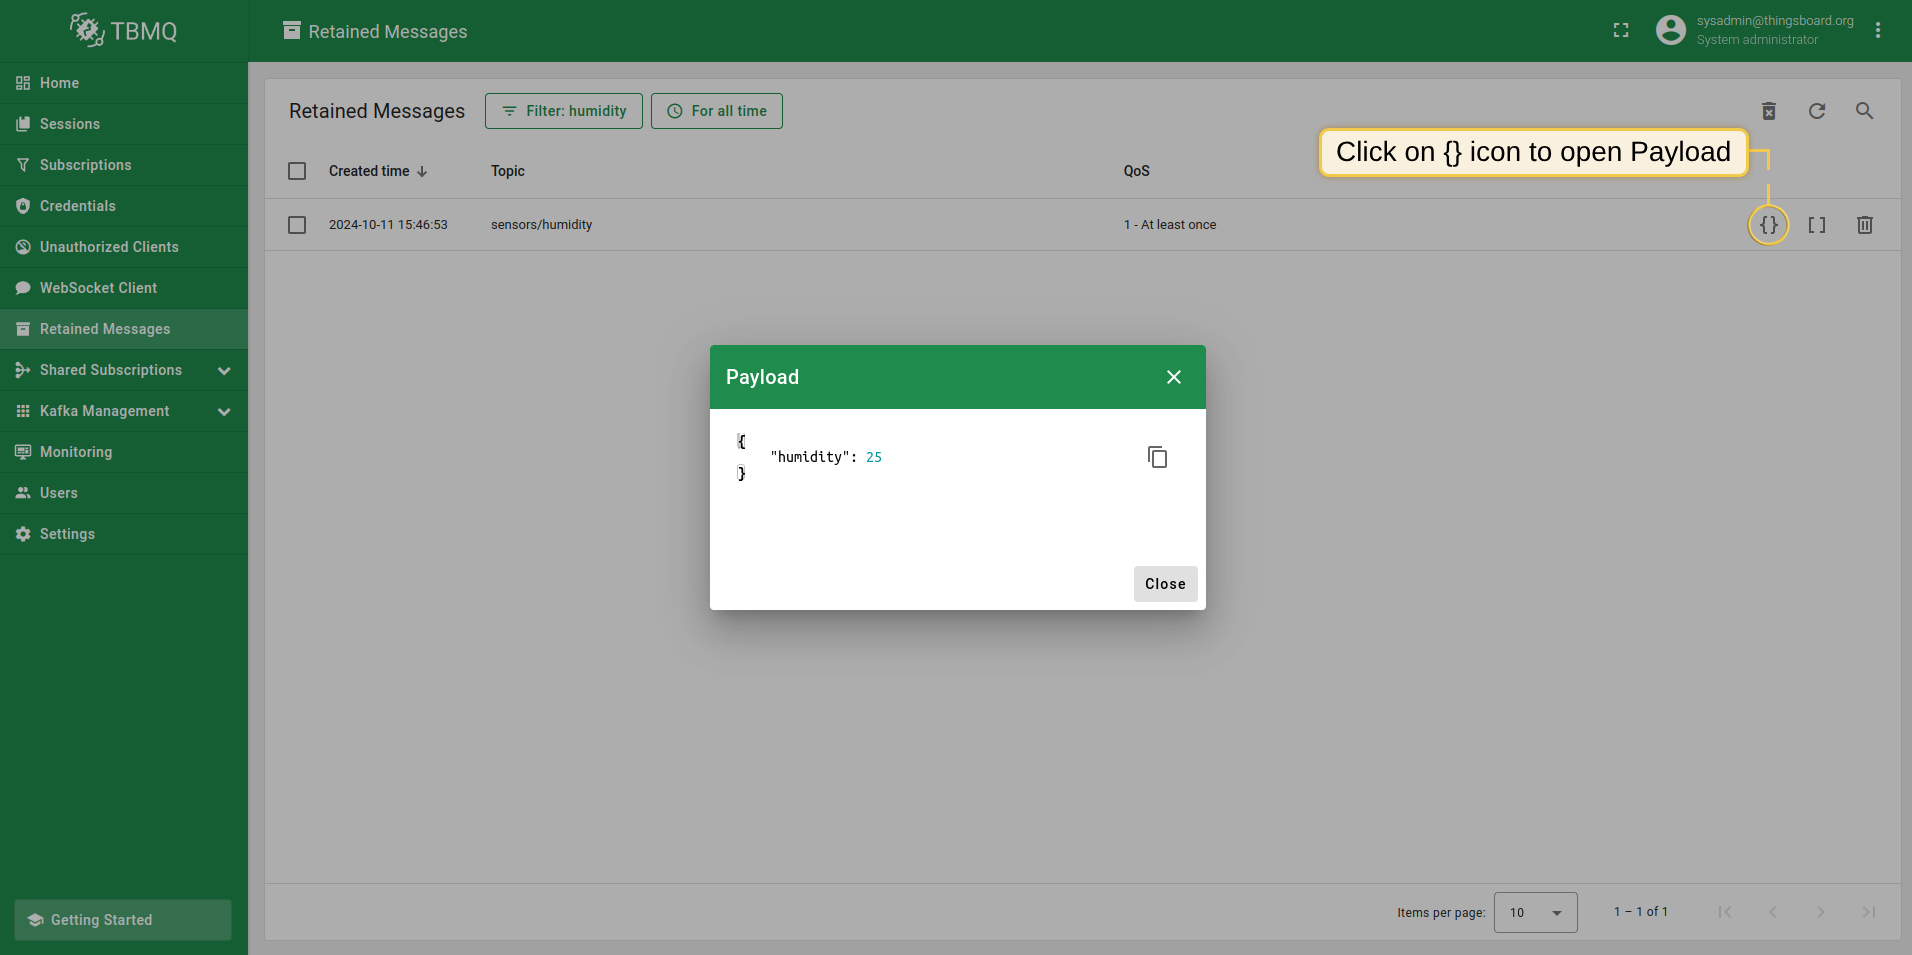Go to WebSocket Client page
The image size is (1912, 955).
pyautogui.click(x=98, y=288)
